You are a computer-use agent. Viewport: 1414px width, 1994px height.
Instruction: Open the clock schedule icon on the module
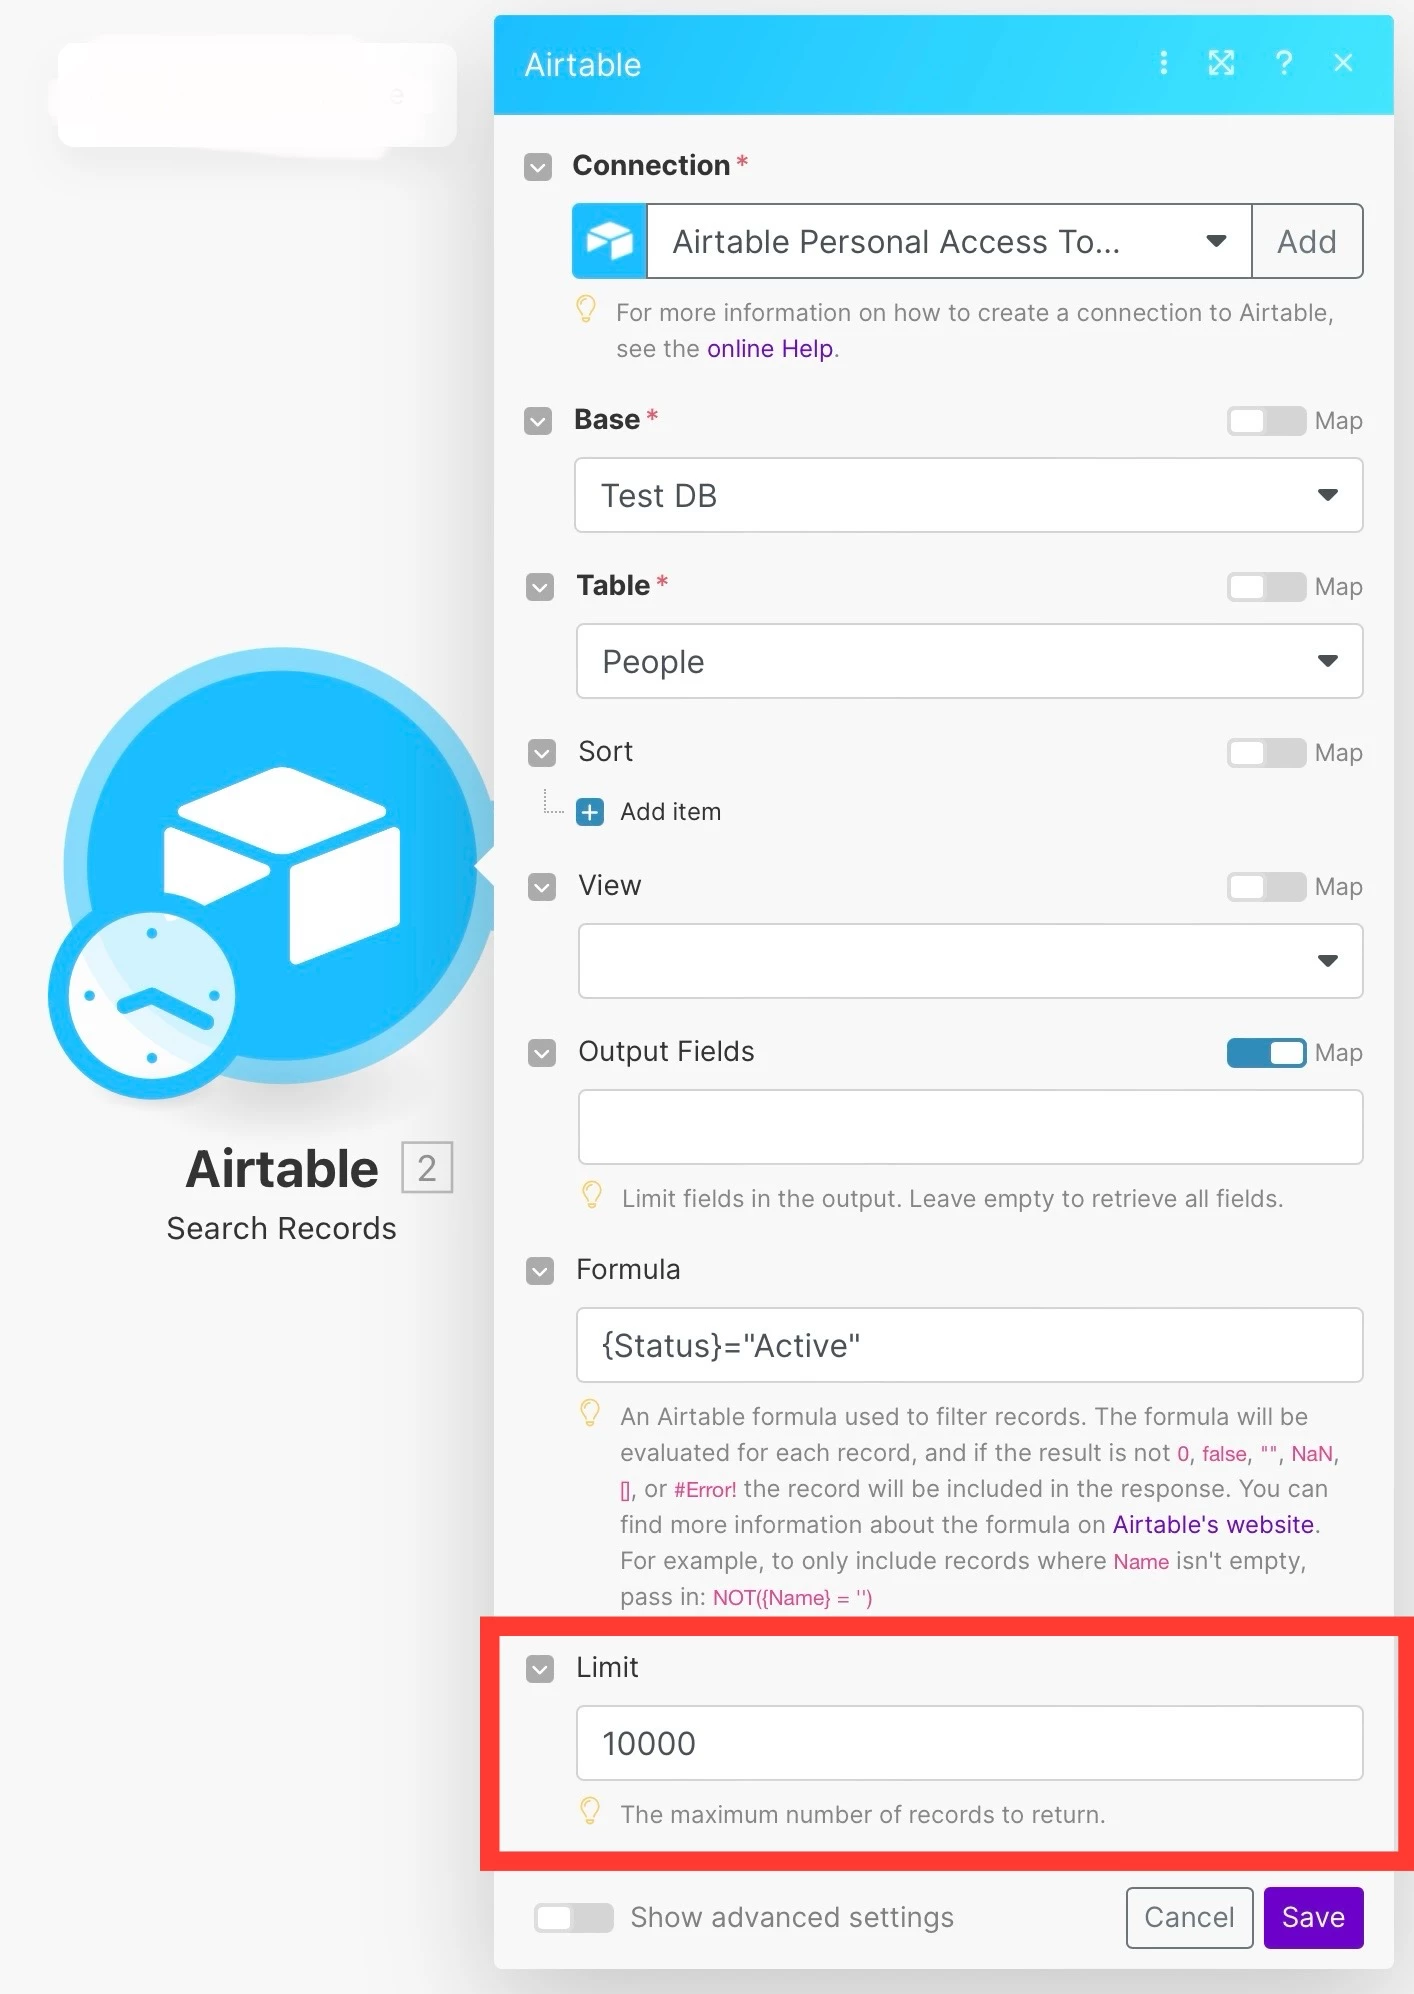[150, 995]
